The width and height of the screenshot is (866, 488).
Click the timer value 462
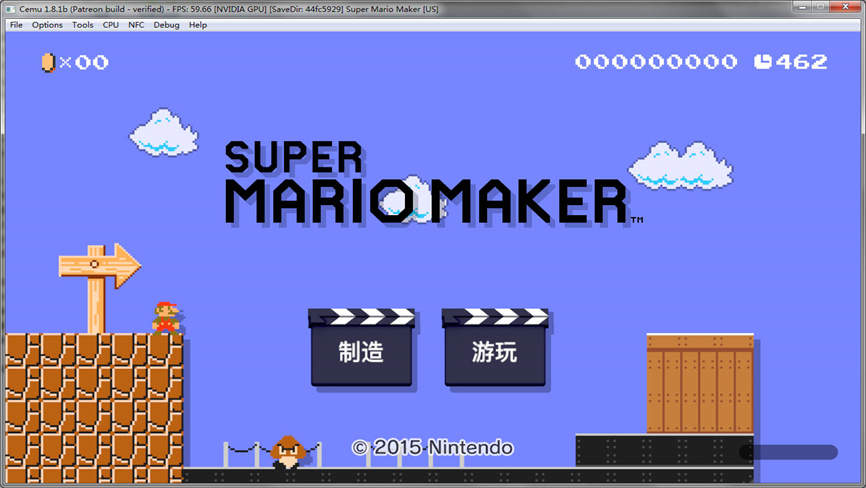coord(801,62)
